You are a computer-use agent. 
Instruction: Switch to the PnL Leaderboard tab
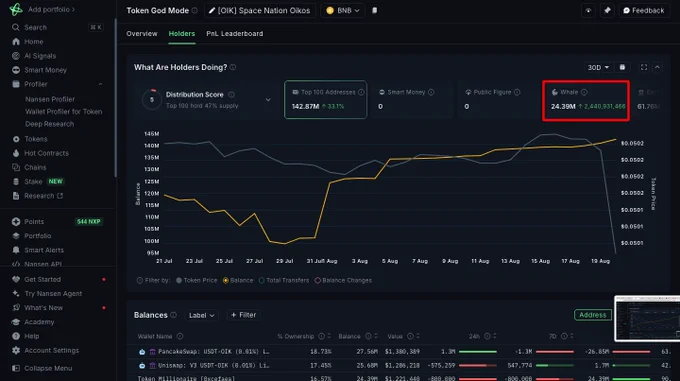click(235, 33)
